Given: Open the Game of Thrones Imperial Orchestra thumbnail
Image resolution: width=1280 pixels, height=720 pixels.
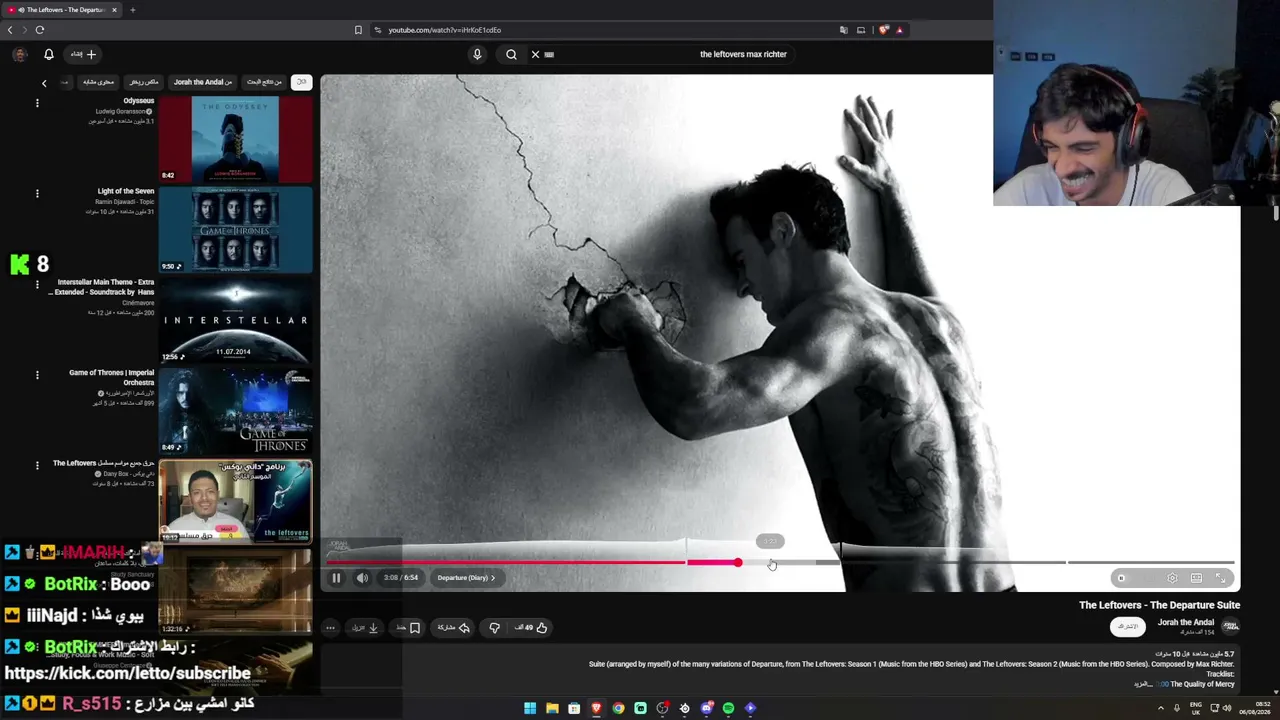Looking at the screenshot, I should coord(236,411).
